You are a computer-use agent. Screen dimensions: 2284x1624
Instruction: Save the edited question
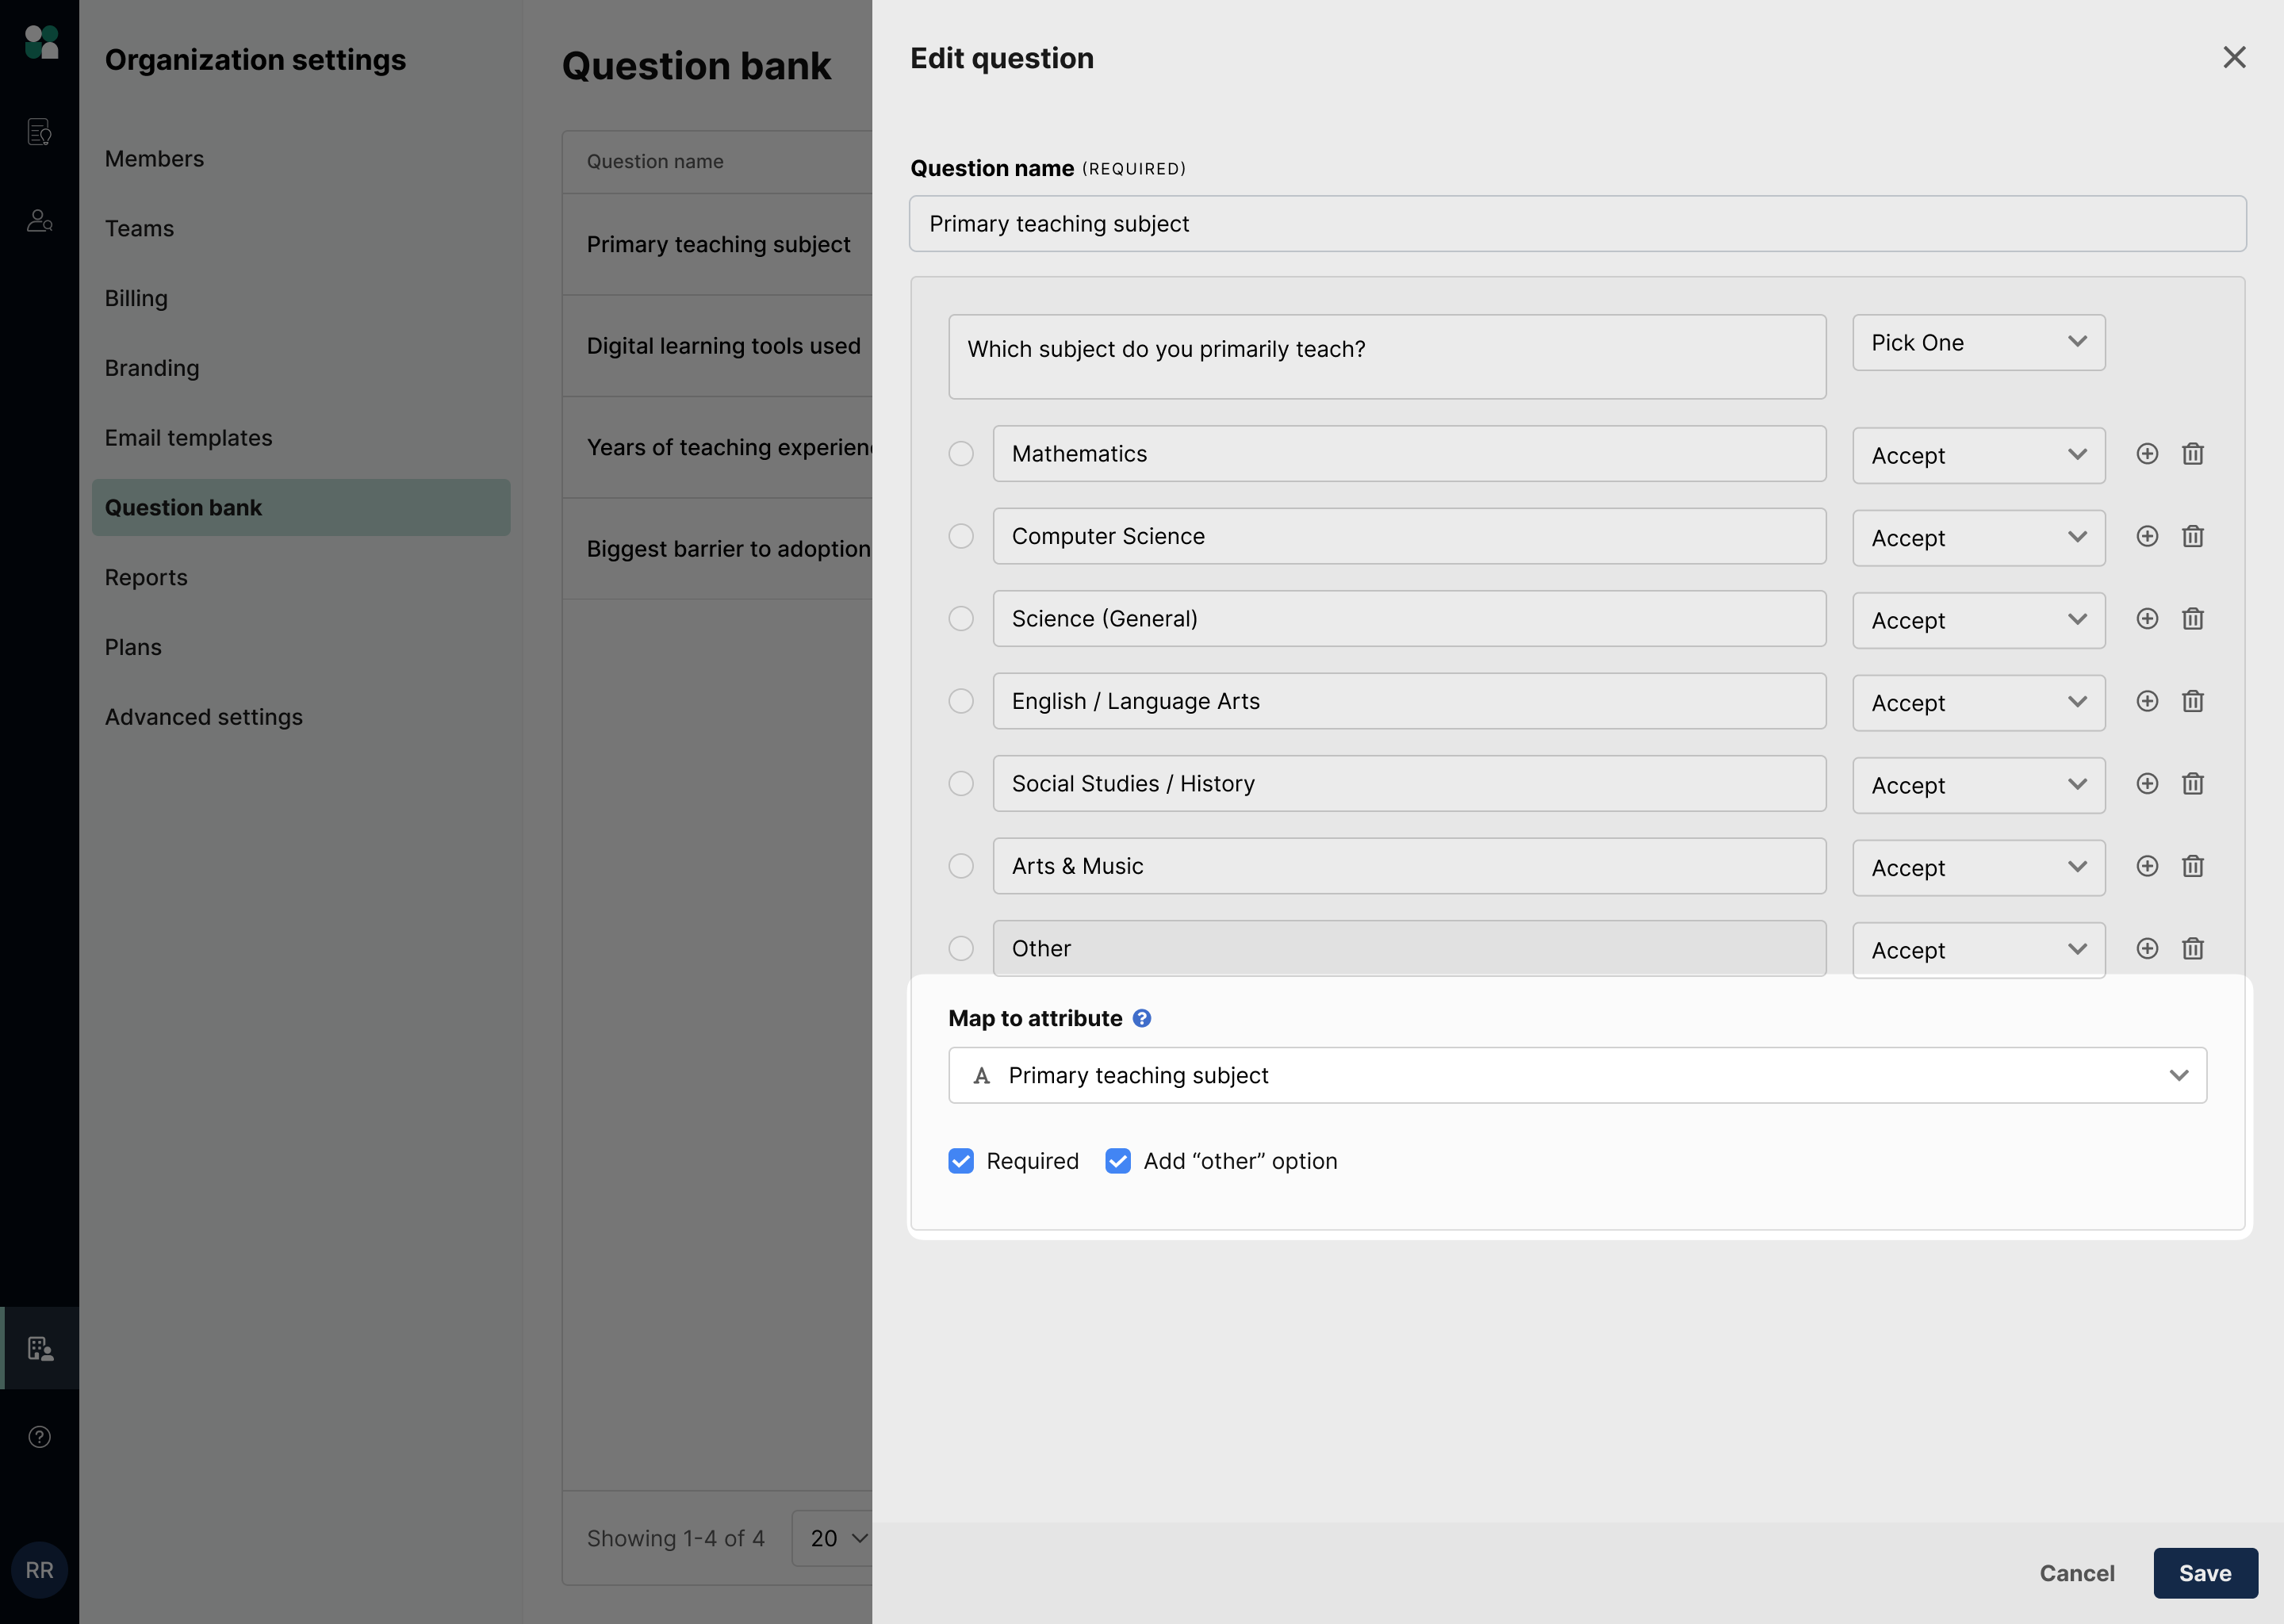[x=2204, y=1573]
